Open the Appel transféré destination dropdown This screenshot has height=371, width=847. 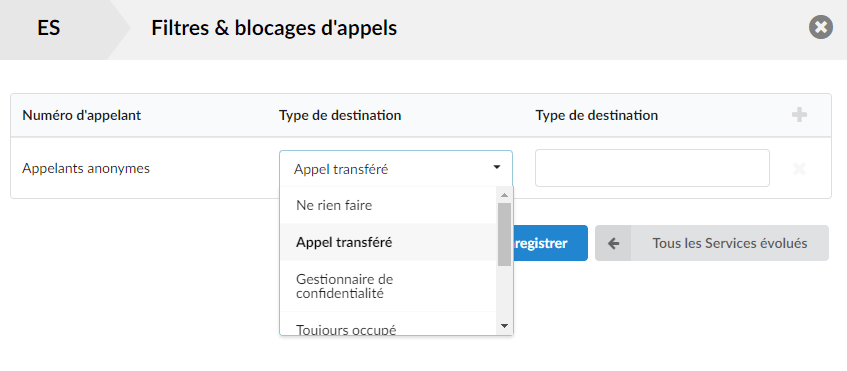click(396, 168)
